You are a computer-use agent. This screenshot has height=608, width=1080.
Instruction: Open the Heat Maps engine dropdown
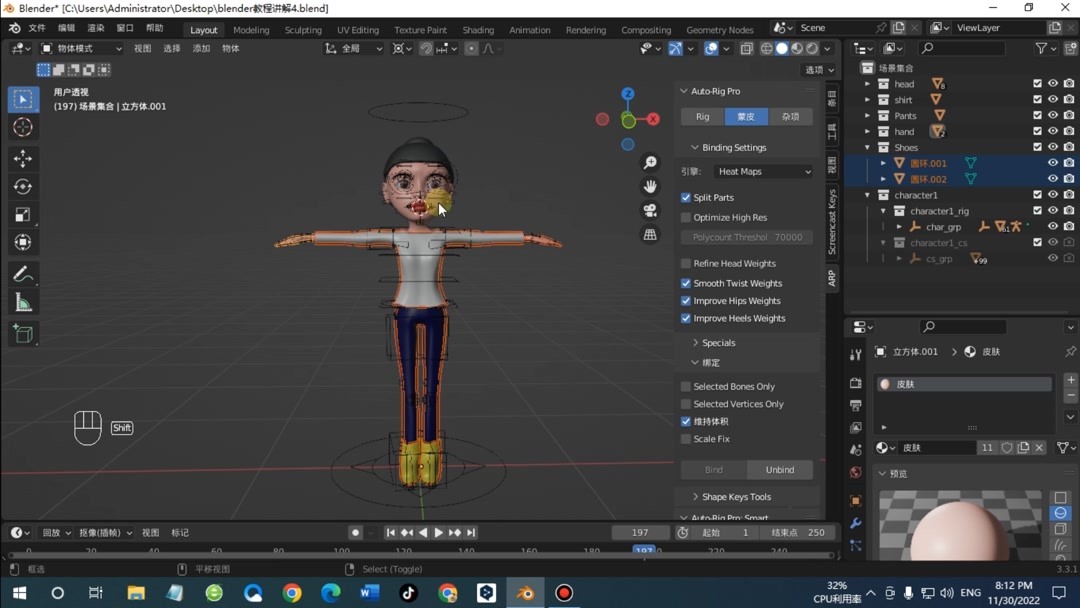coord(763,170)
